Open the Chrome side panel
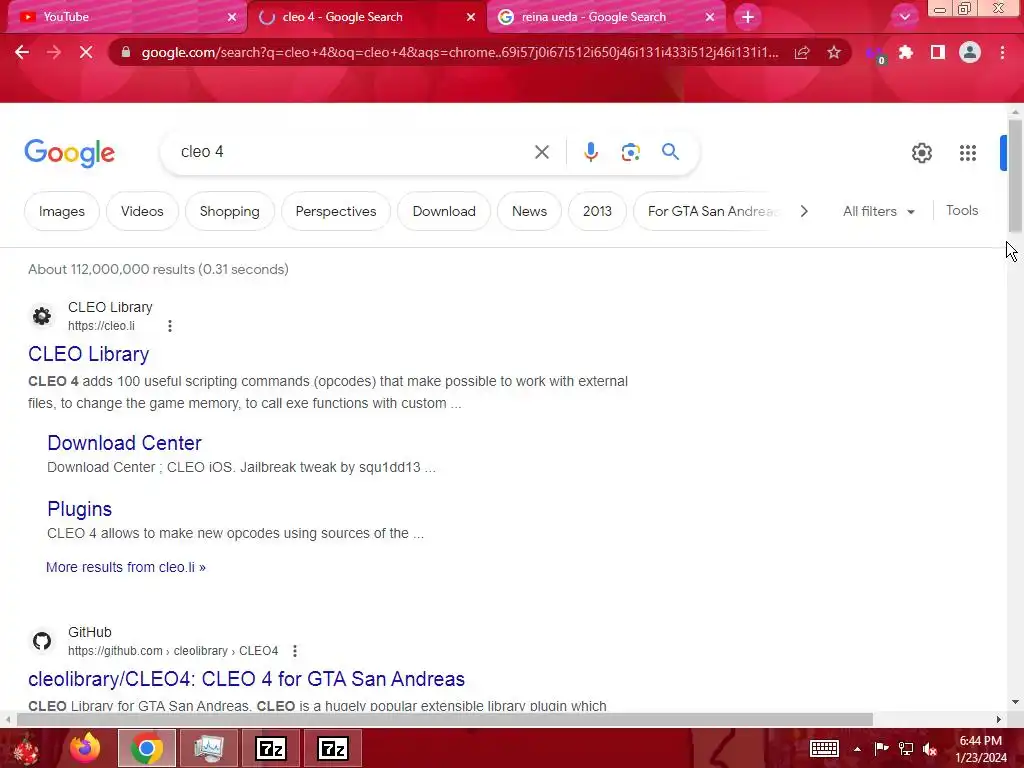 point(938,52)
